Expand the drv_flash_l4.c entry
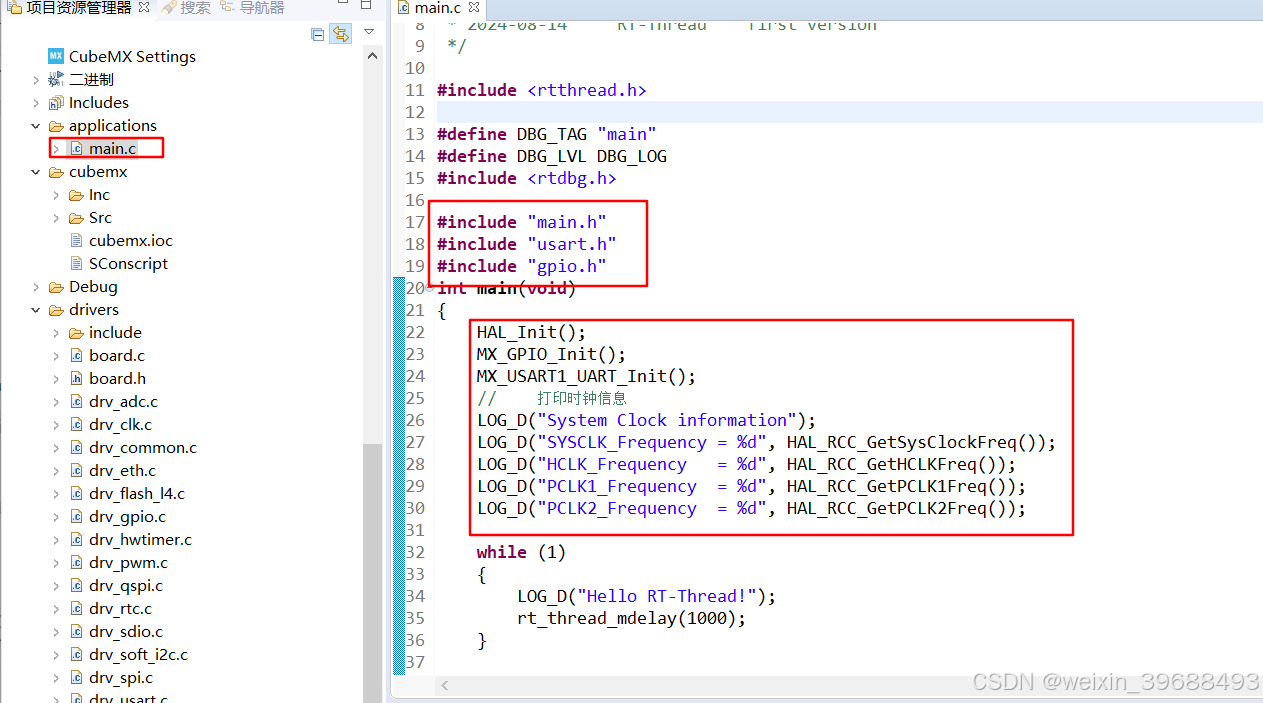Image resolution: width=1263 pixels, height=703 pixels. [56, 493]
